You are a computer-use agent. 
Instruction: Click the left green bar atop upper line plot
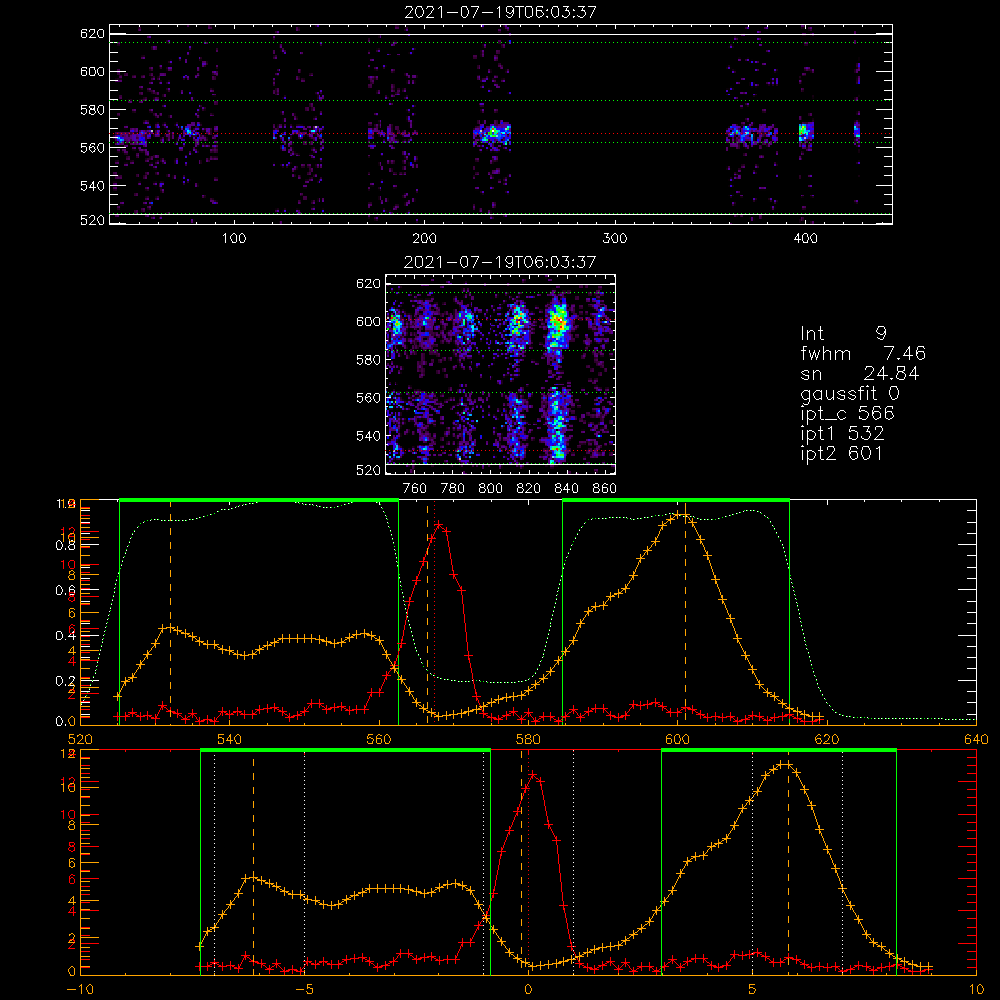pos(259,500)
